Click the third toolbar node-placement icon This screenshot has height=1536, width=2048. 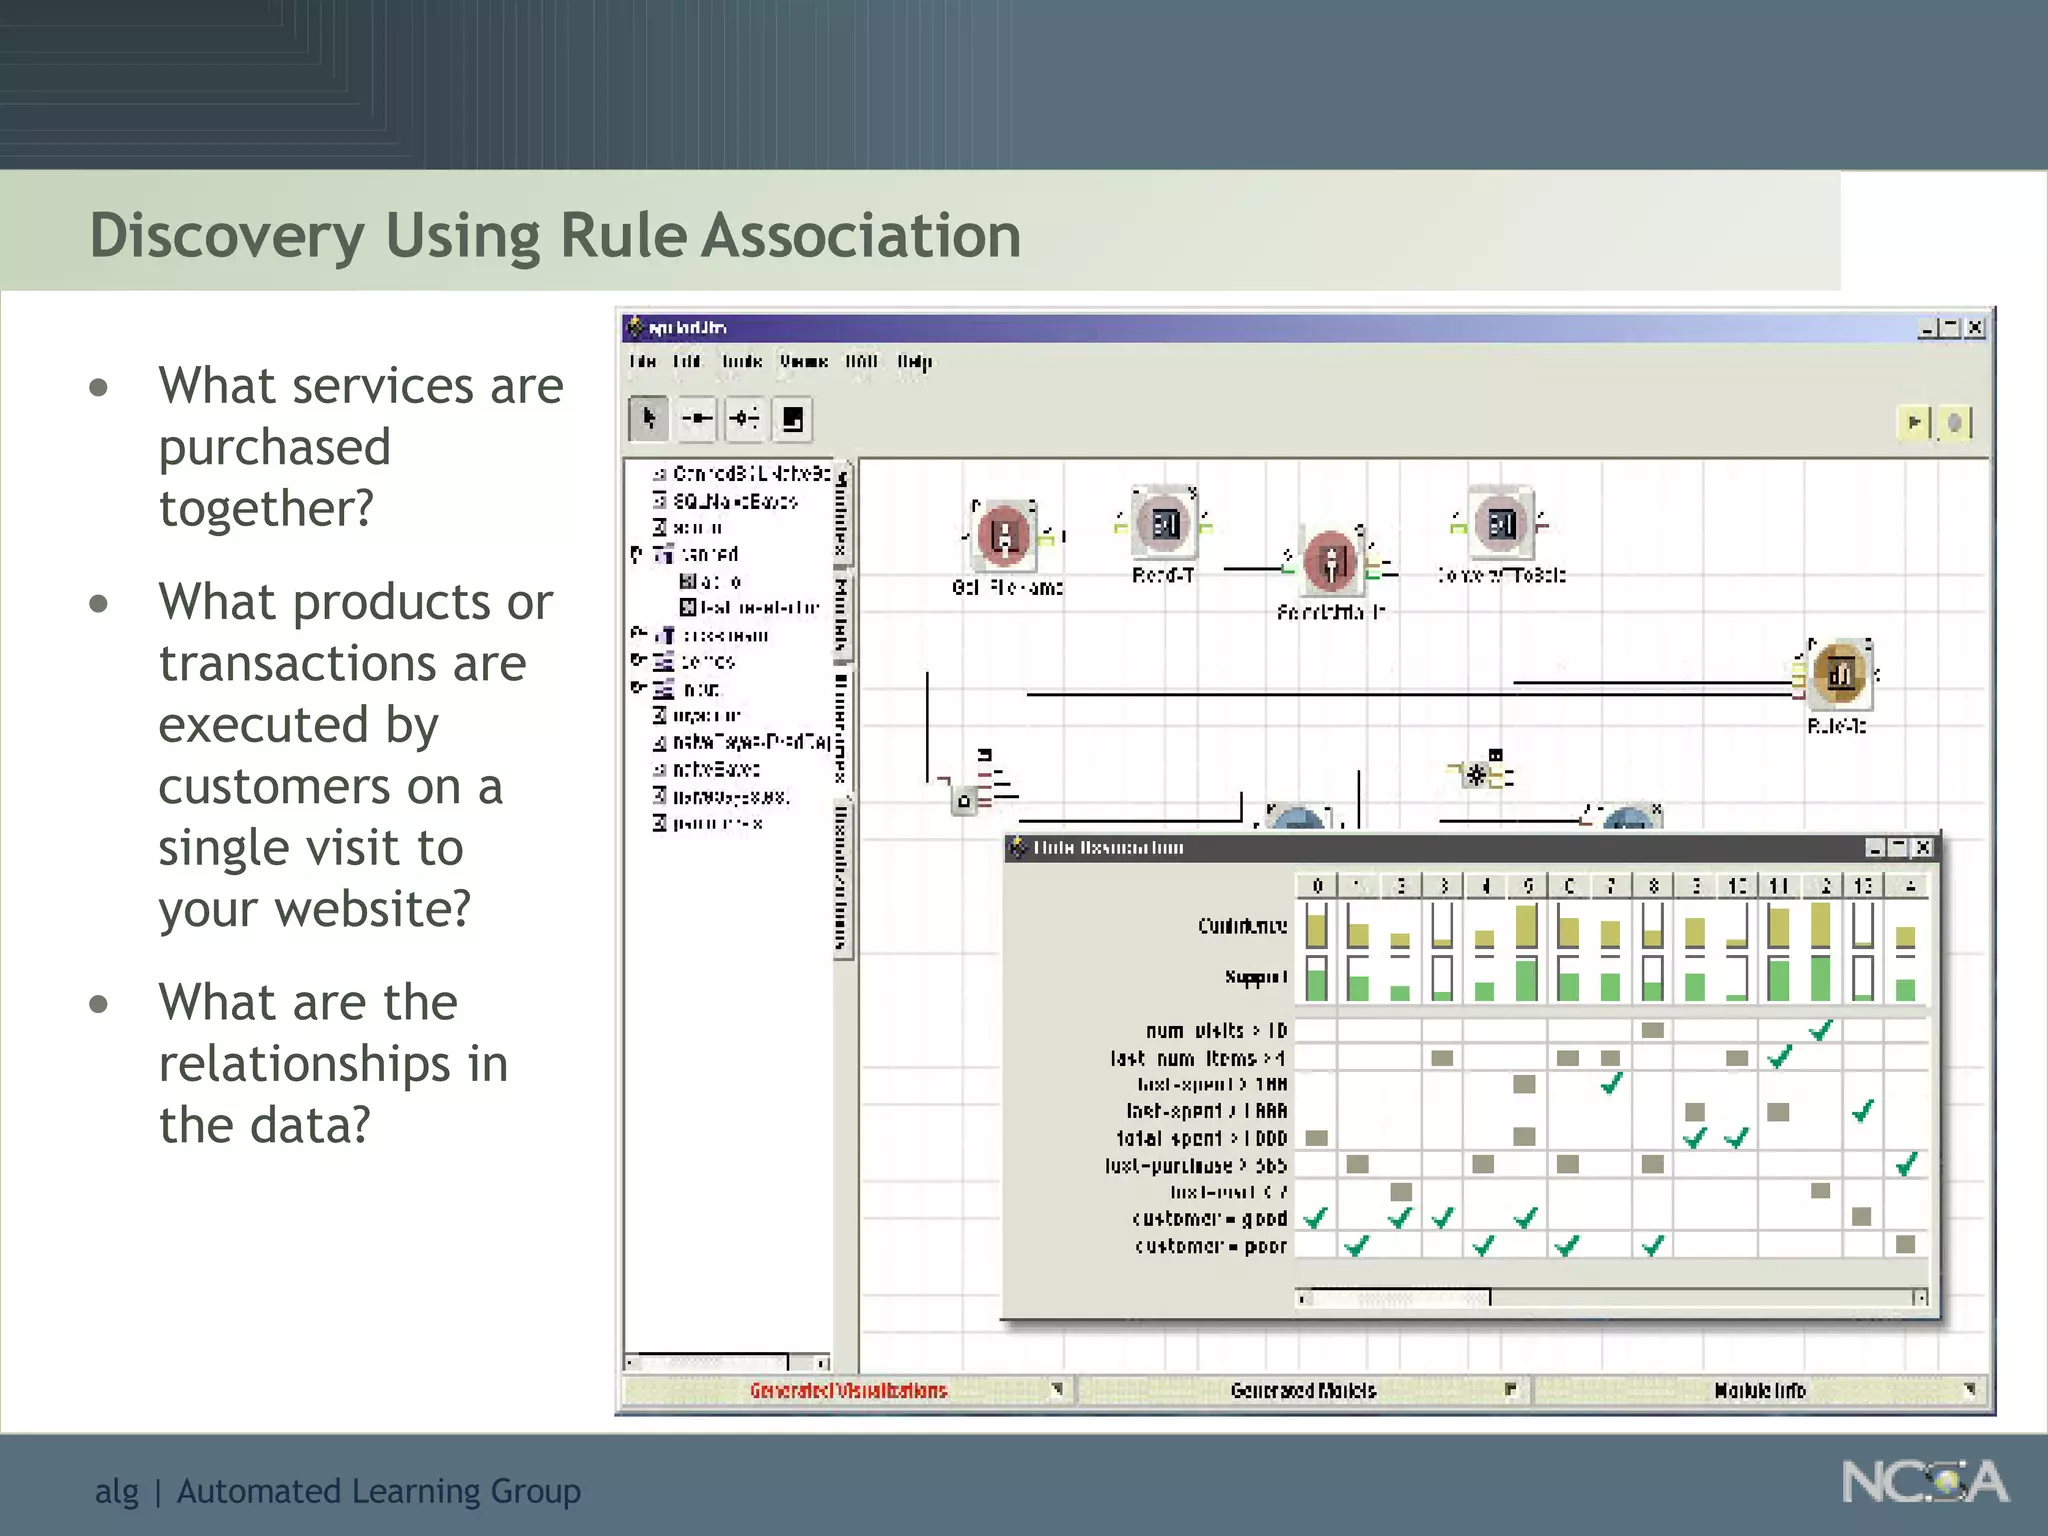(x=744, y=419)
